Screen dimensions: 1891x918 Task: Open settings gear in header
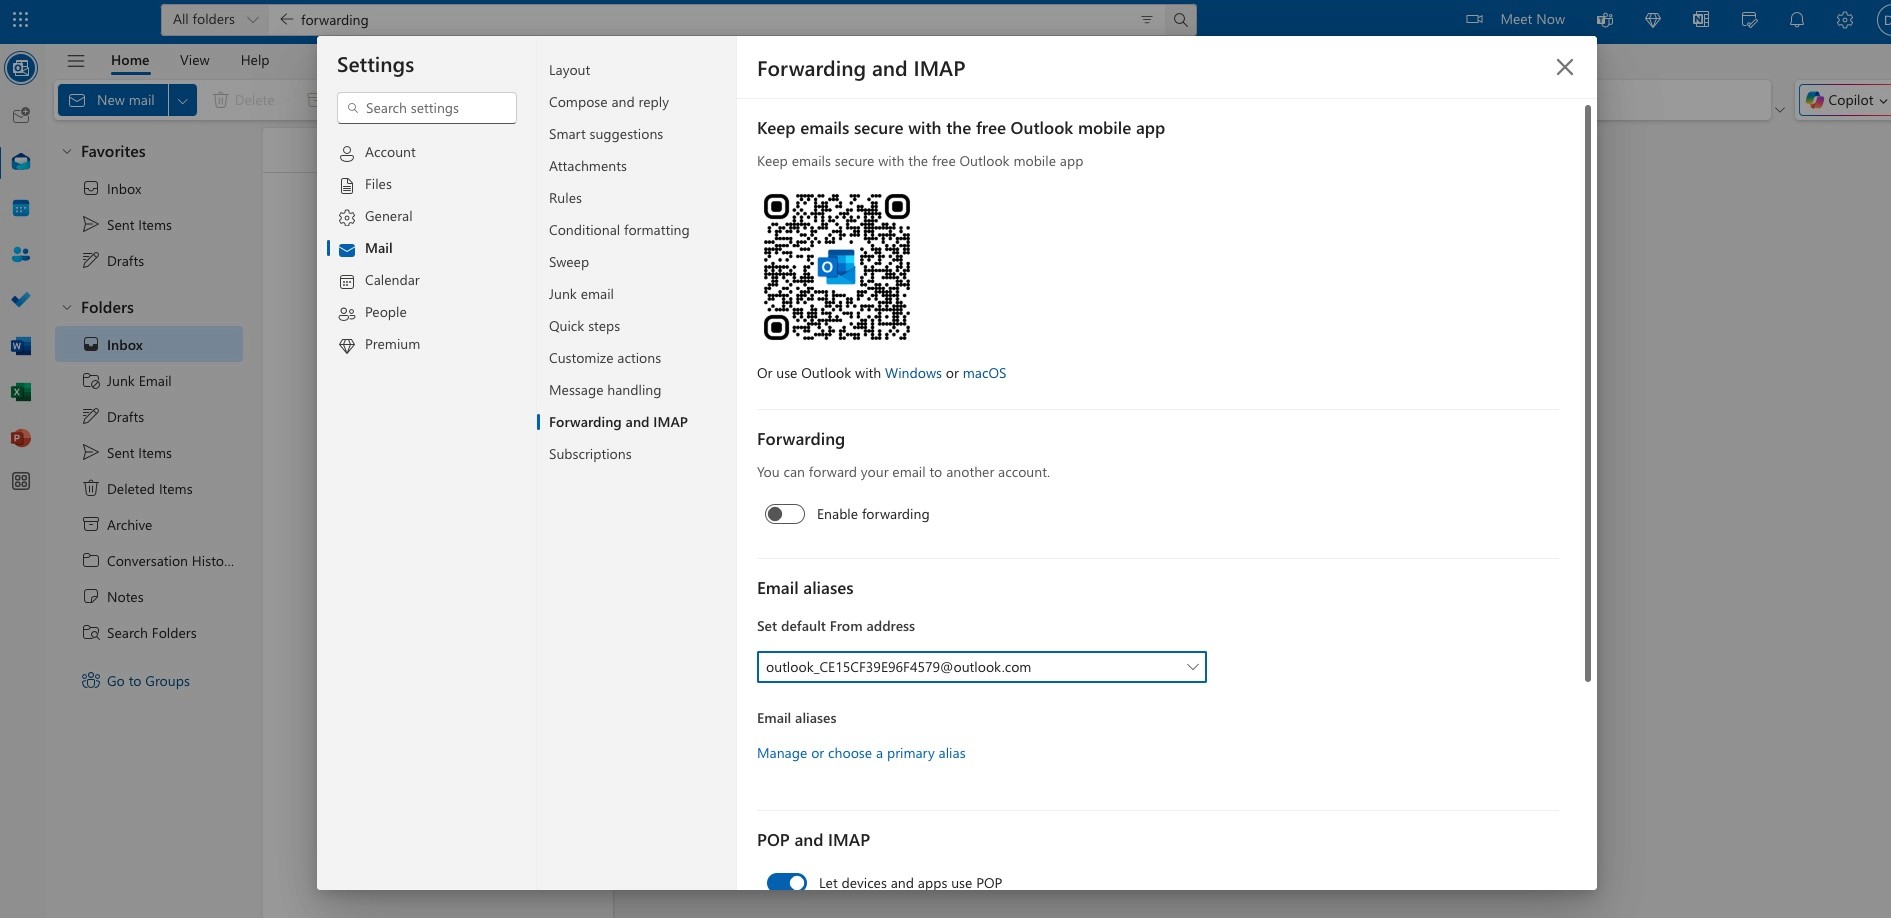coord(1845,19)
